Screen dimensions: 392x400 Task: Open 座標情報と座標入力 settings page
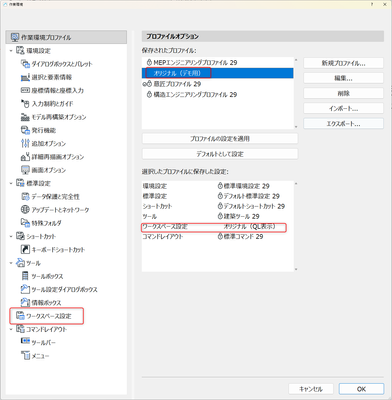click(52, 90)
